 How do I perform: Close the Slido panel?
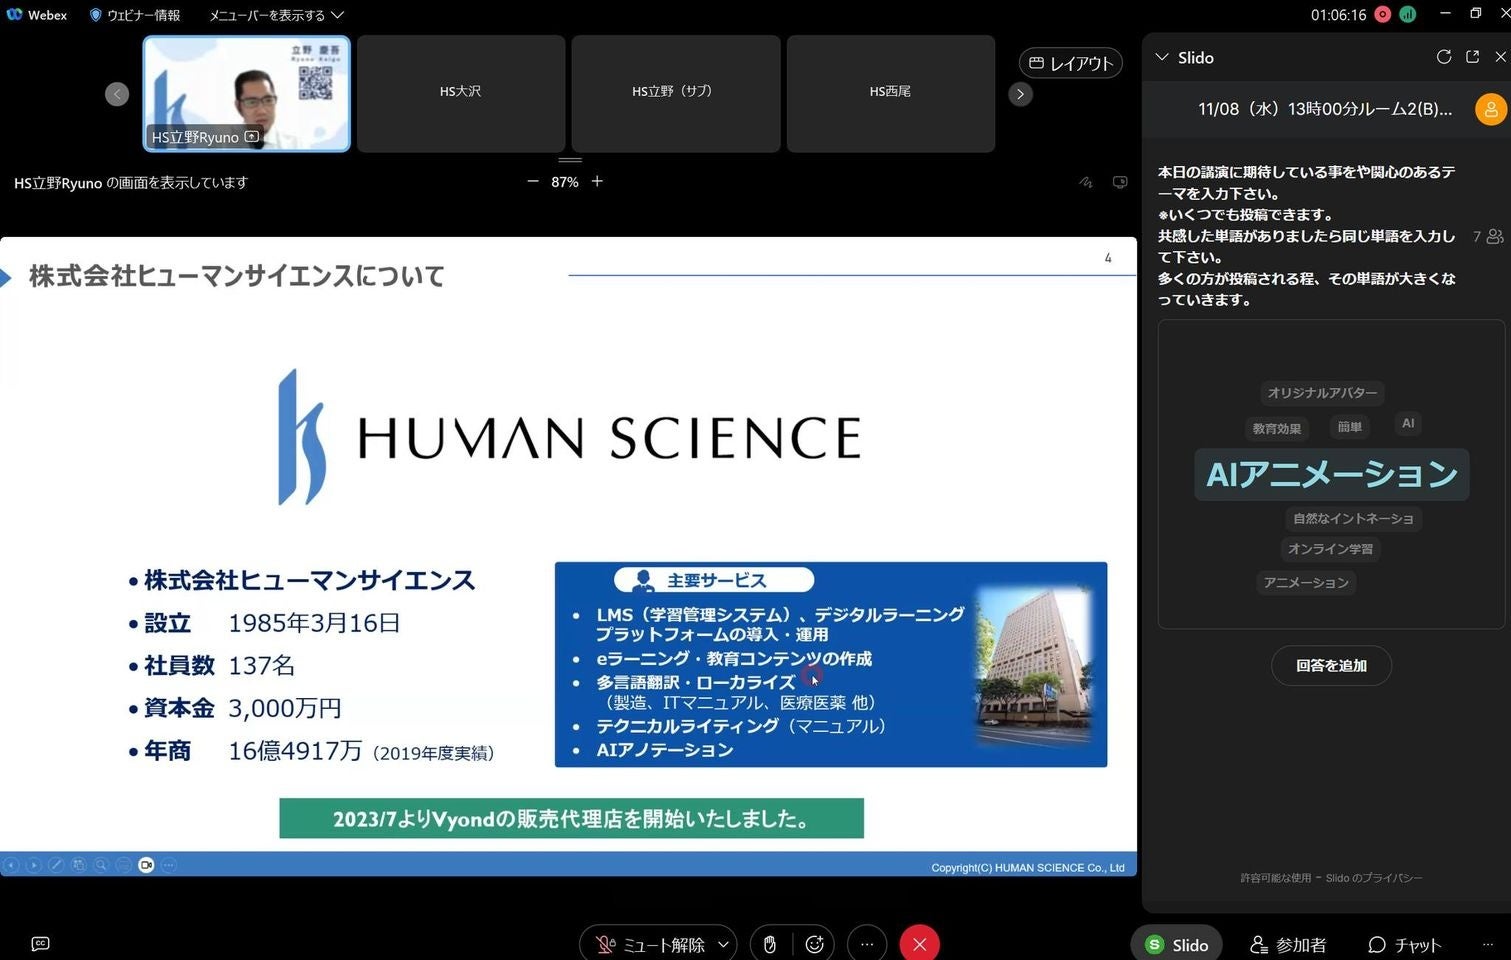point(1500,57)
